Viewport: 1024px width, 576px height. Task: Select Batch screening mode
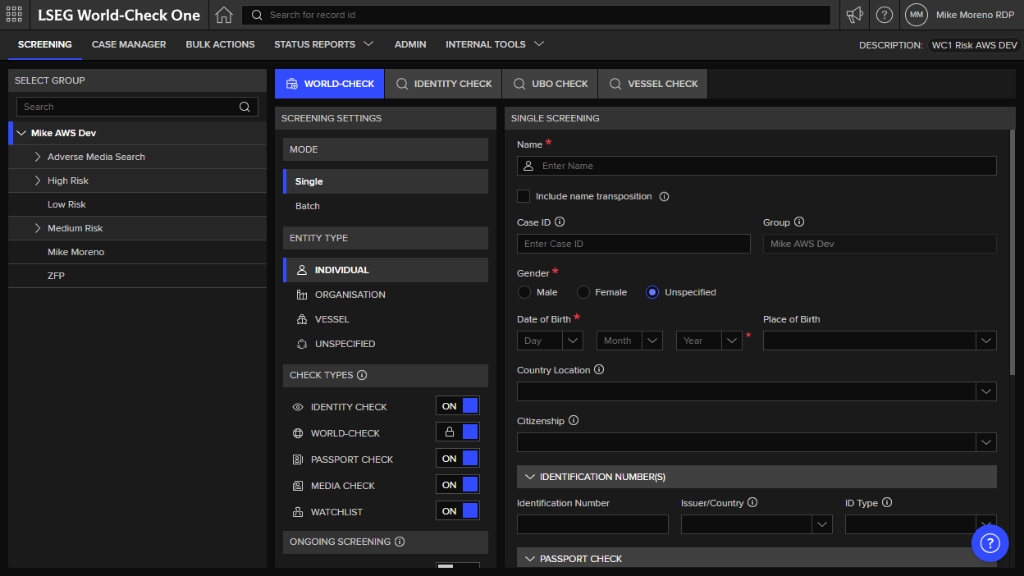[x=308, y=206]
